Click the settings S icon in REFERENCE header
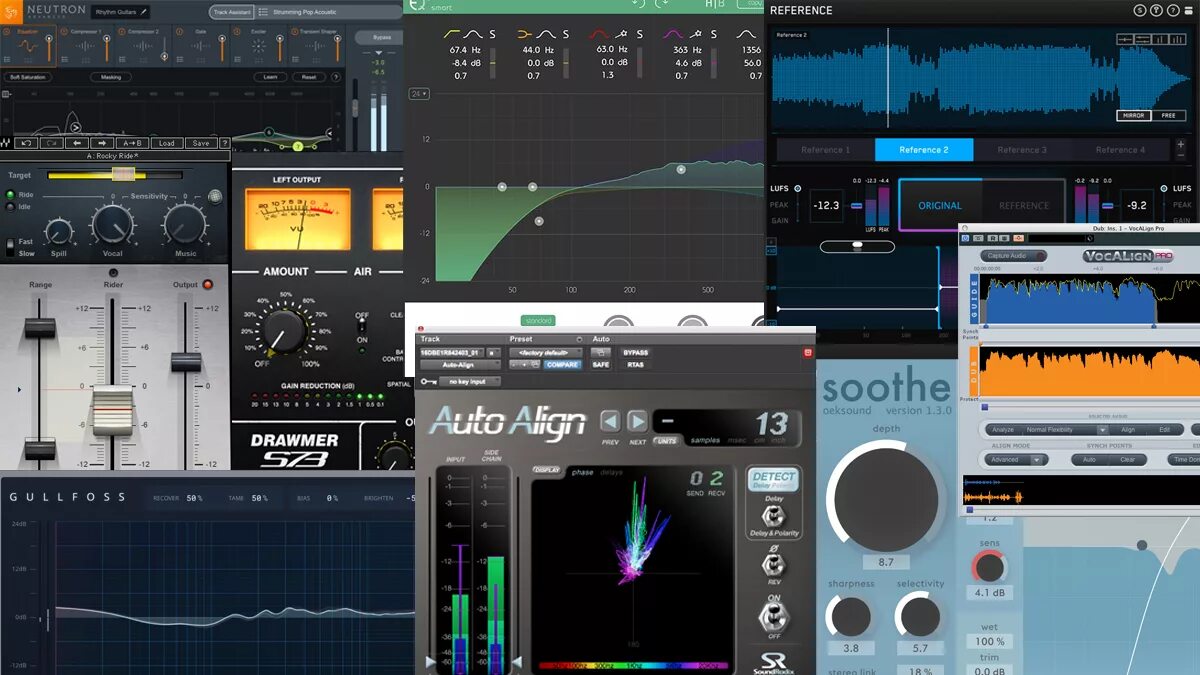1200x675 pixels. coord(1140,11)
